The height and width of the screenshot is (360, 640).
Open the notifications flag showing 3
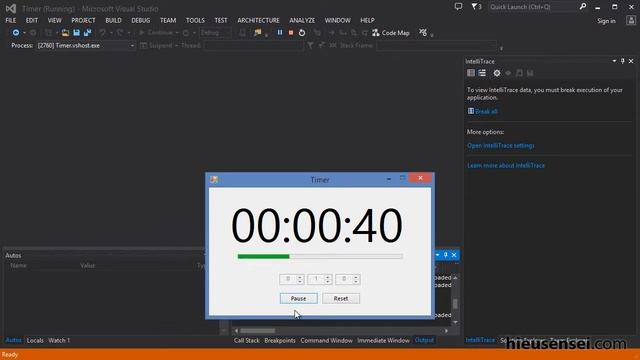[x=476, y=7]
